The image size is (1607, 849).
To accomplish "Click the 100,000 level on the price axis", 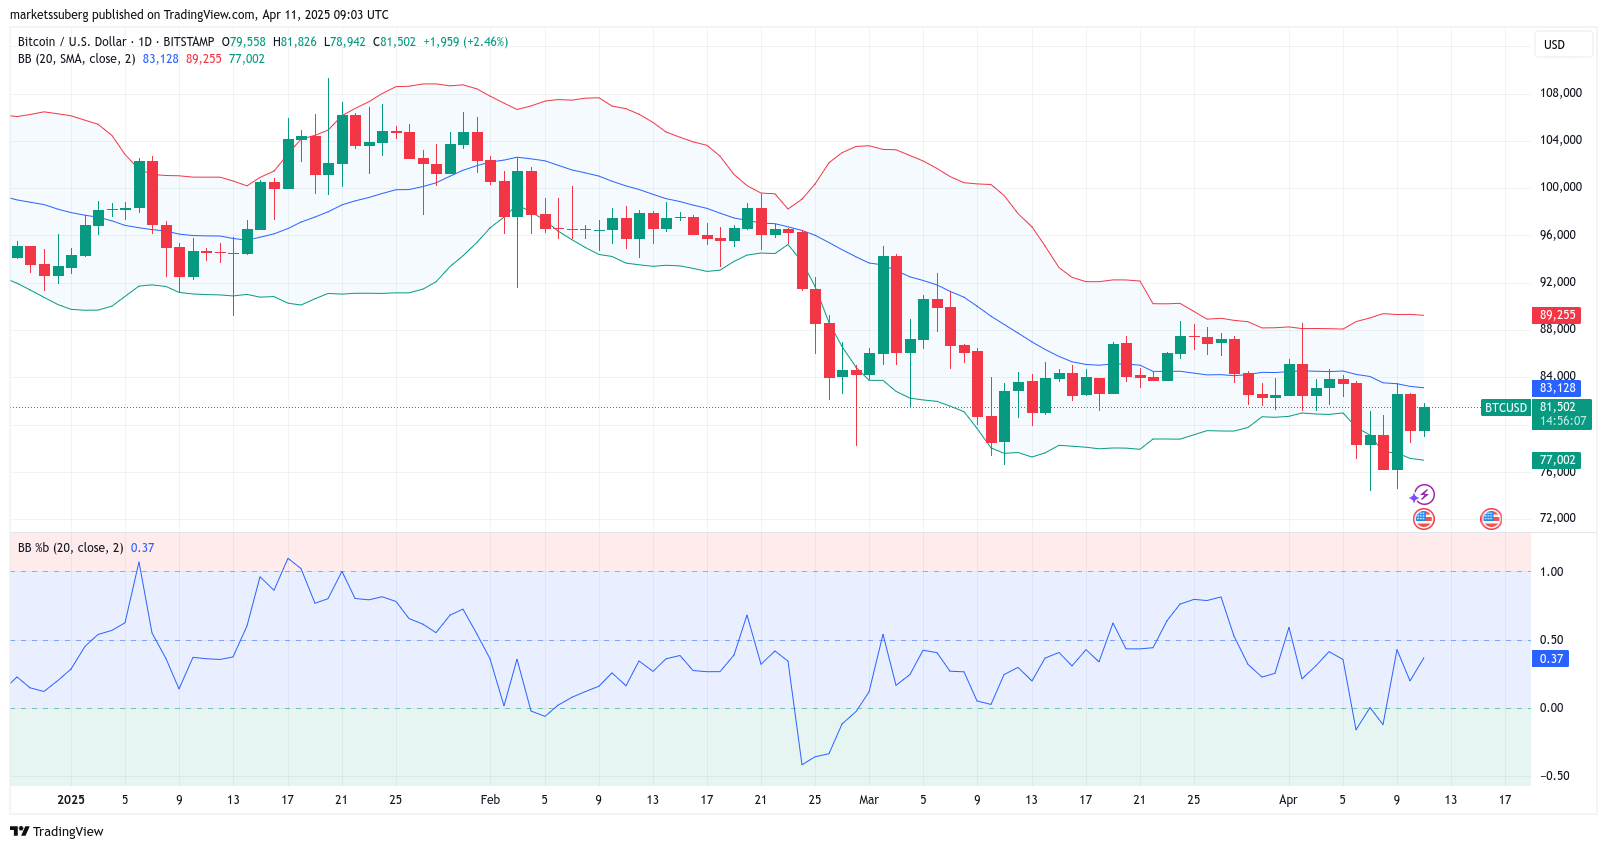I will click(1560, 187).
